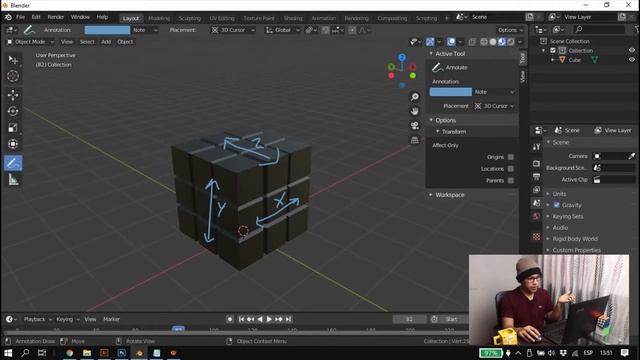Open the Object Mode dropdown
This screenshot has width=640, height=360.
[30, 42]
